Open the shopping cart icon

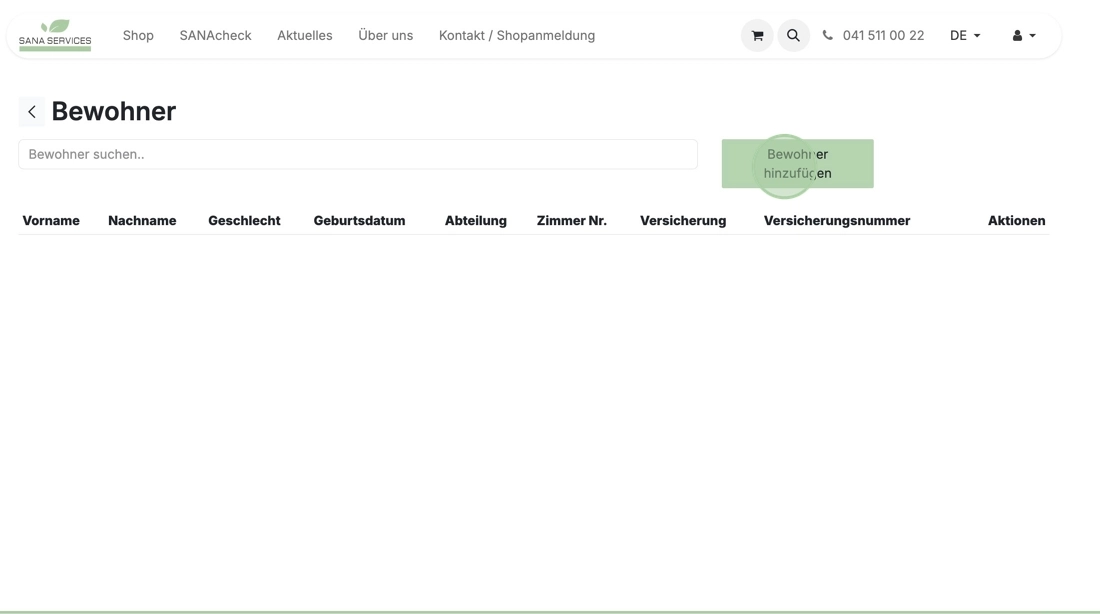[757, 36]
